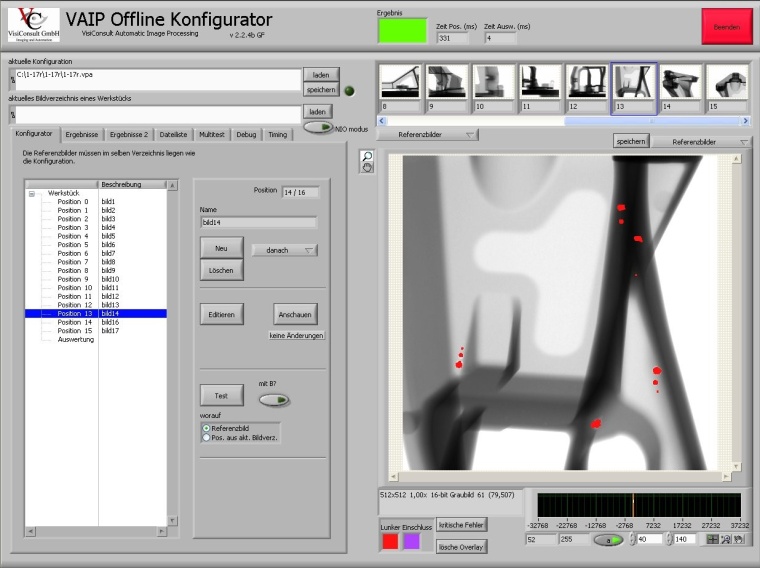Select the 'Pos. aus akt. Bildverz.' radio option
Screen dimensions: 760x568
pyautogui.click(x=206, y=437)
